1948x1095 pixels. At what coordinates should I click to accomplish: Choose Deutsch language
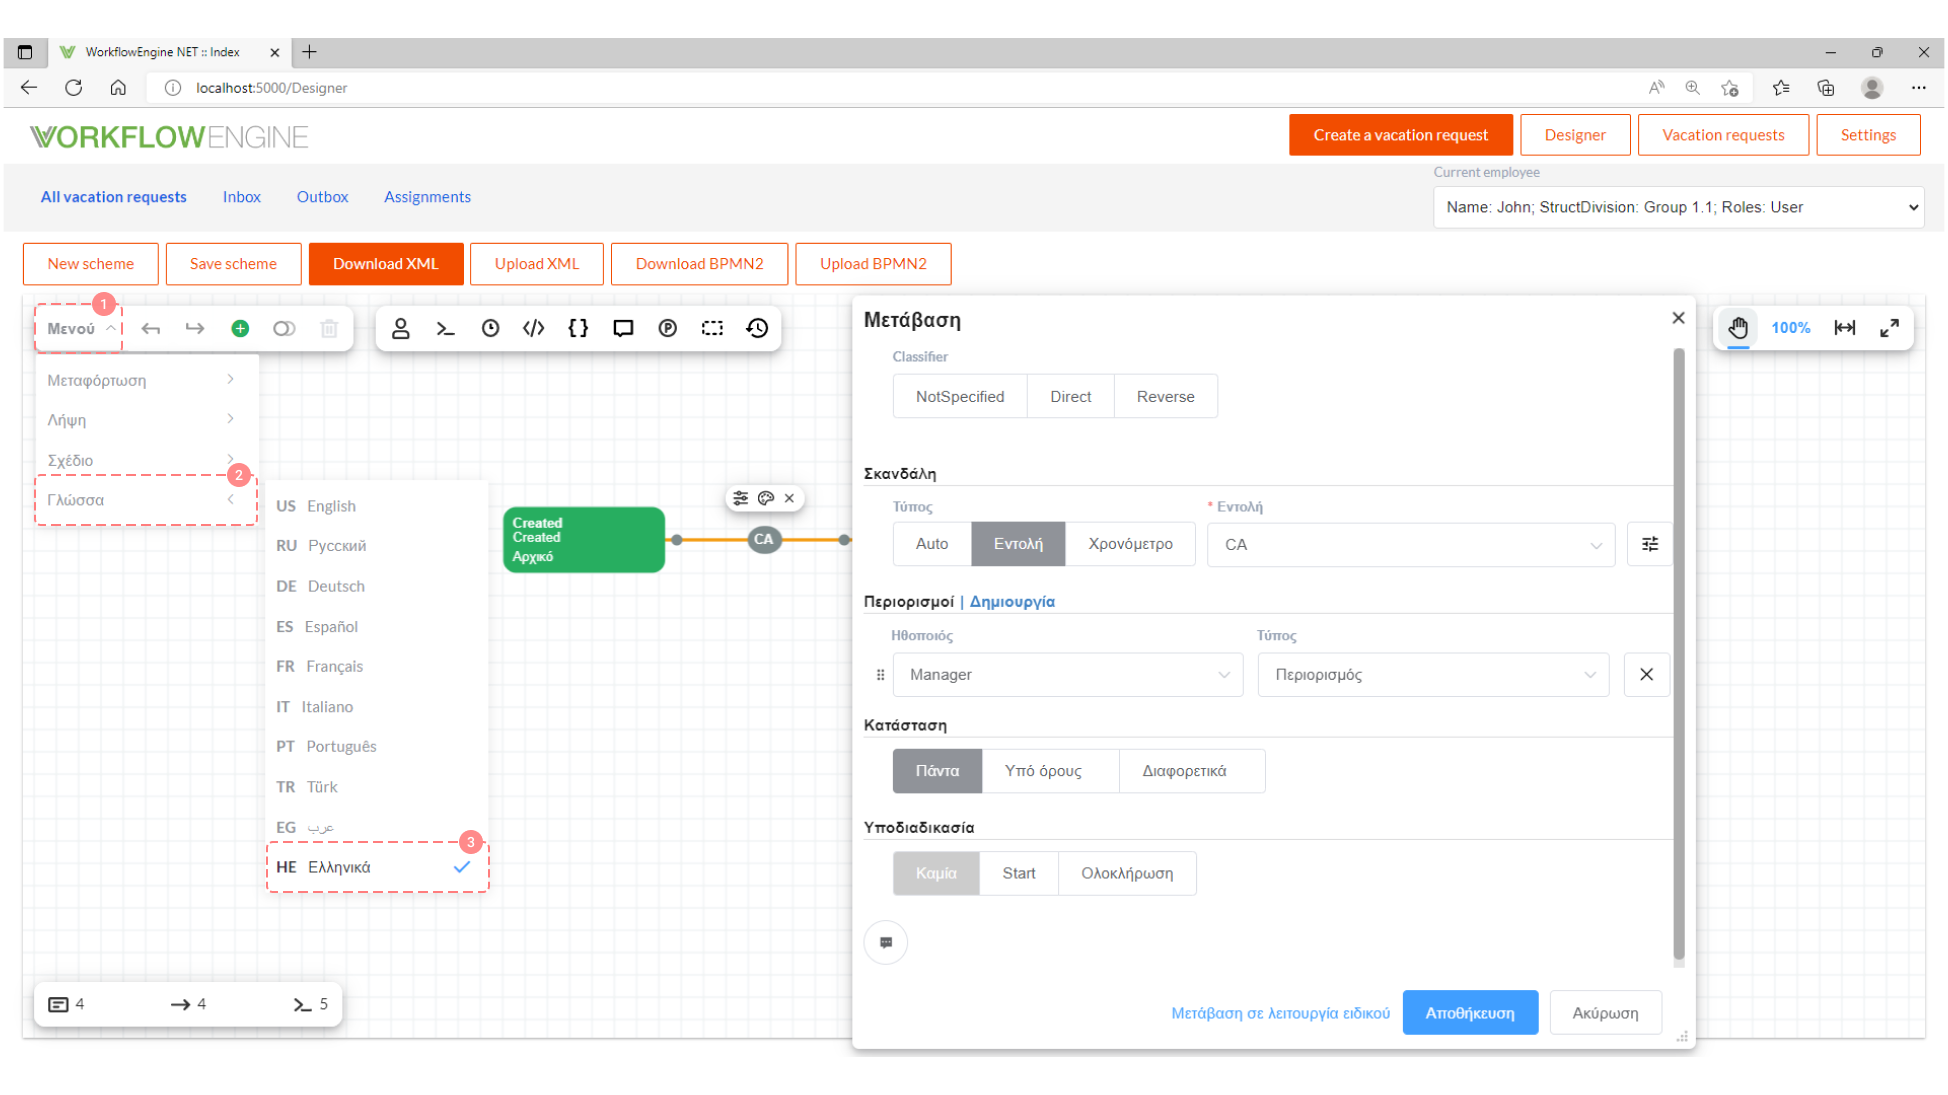click(x=376, y=586)
